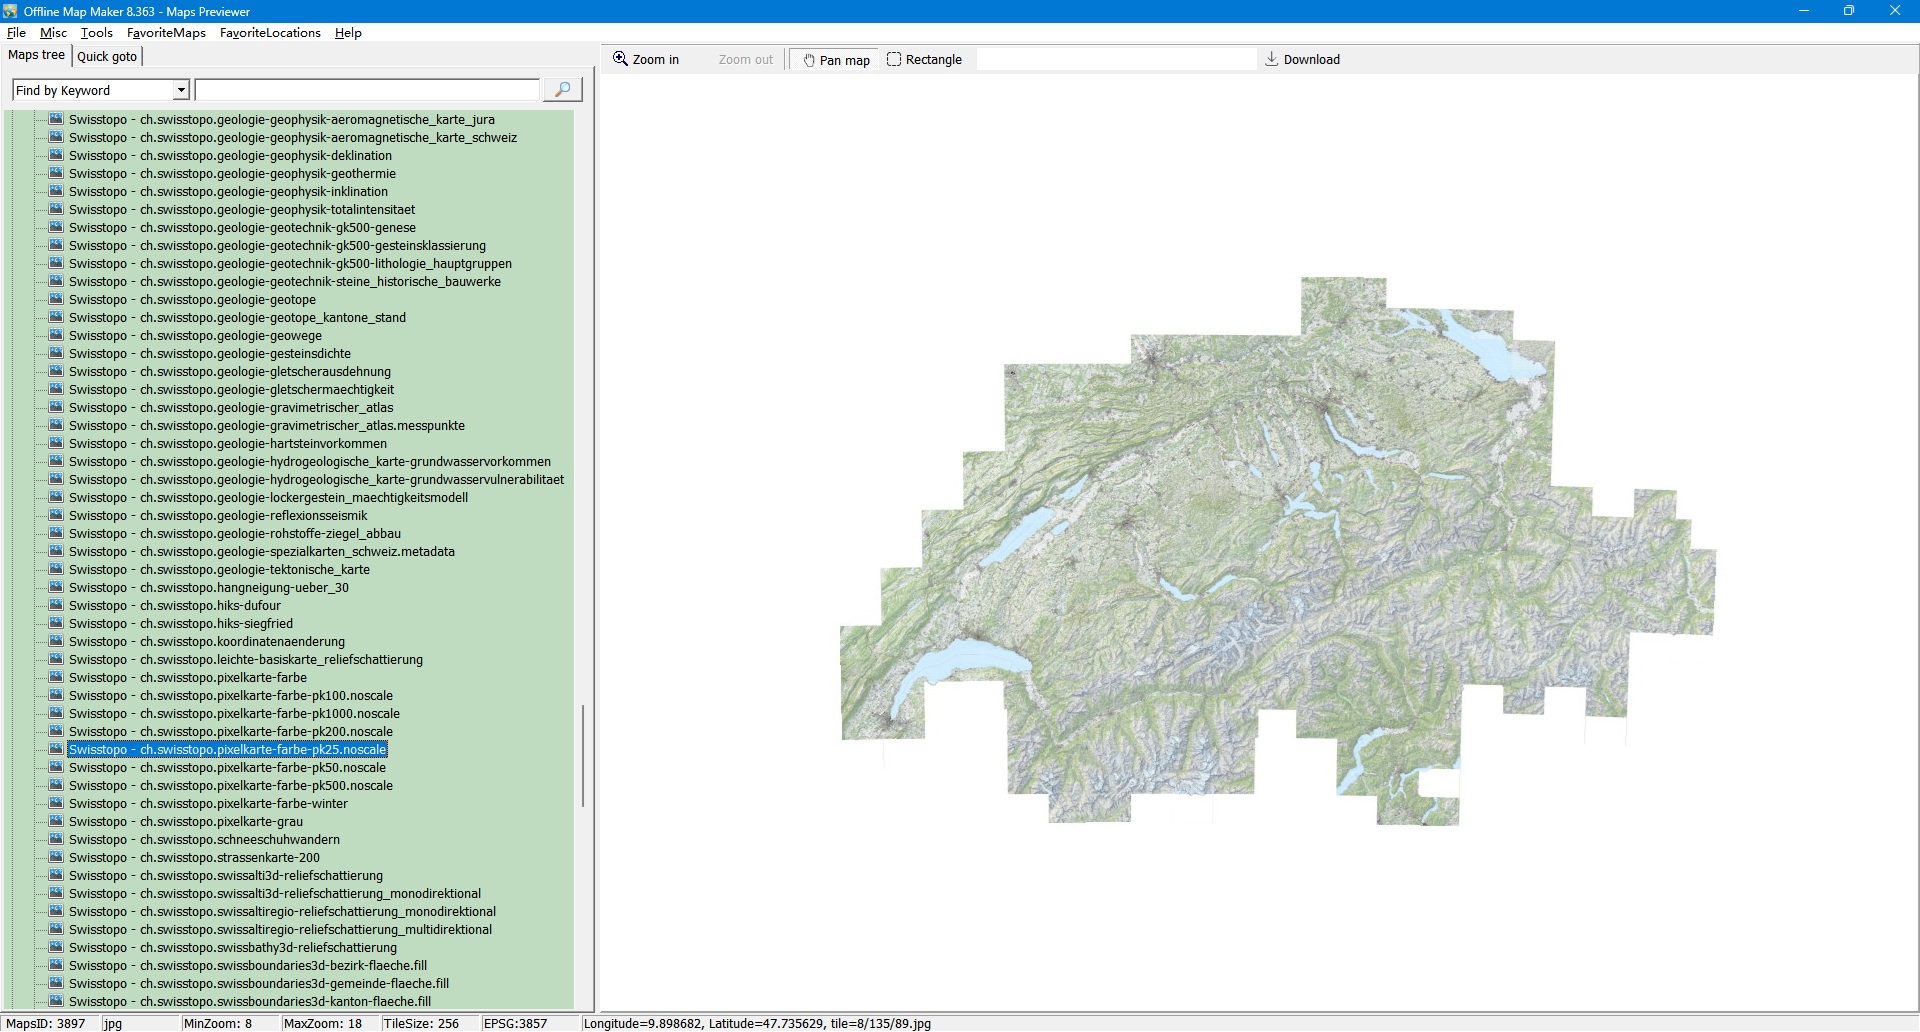Image resolution: width=1920 pixels, height=1032 pixels.
Task: Open the FavoriteMaps menu
Action: point(166,33)
